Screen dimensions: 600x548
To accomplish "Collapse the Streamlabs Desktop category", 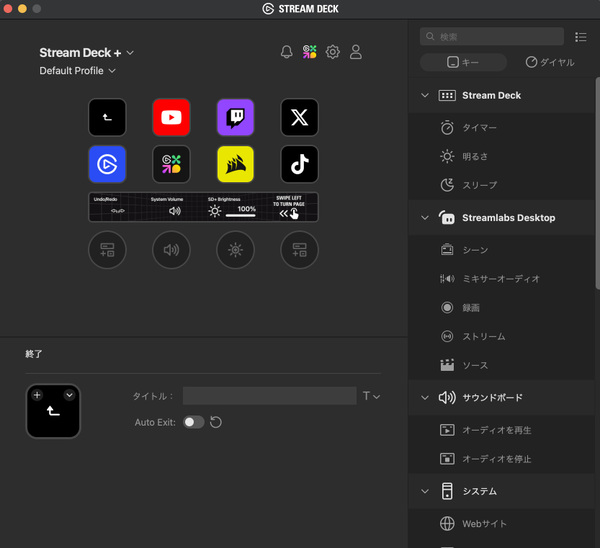I will (x=425, y=218).
